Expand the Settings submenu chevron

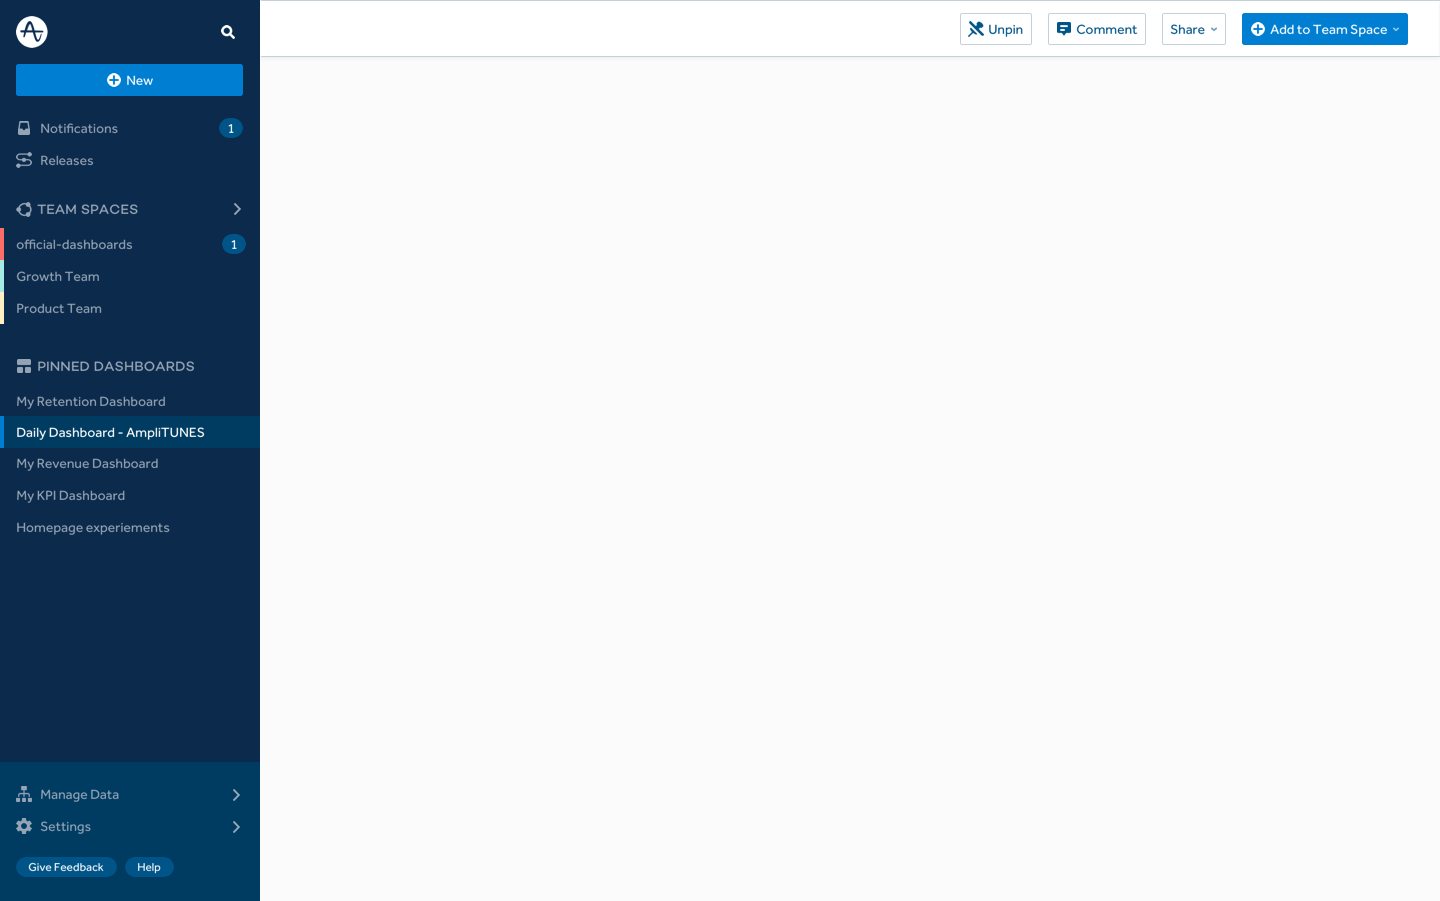pyautogui.click(x=237, y=827)
